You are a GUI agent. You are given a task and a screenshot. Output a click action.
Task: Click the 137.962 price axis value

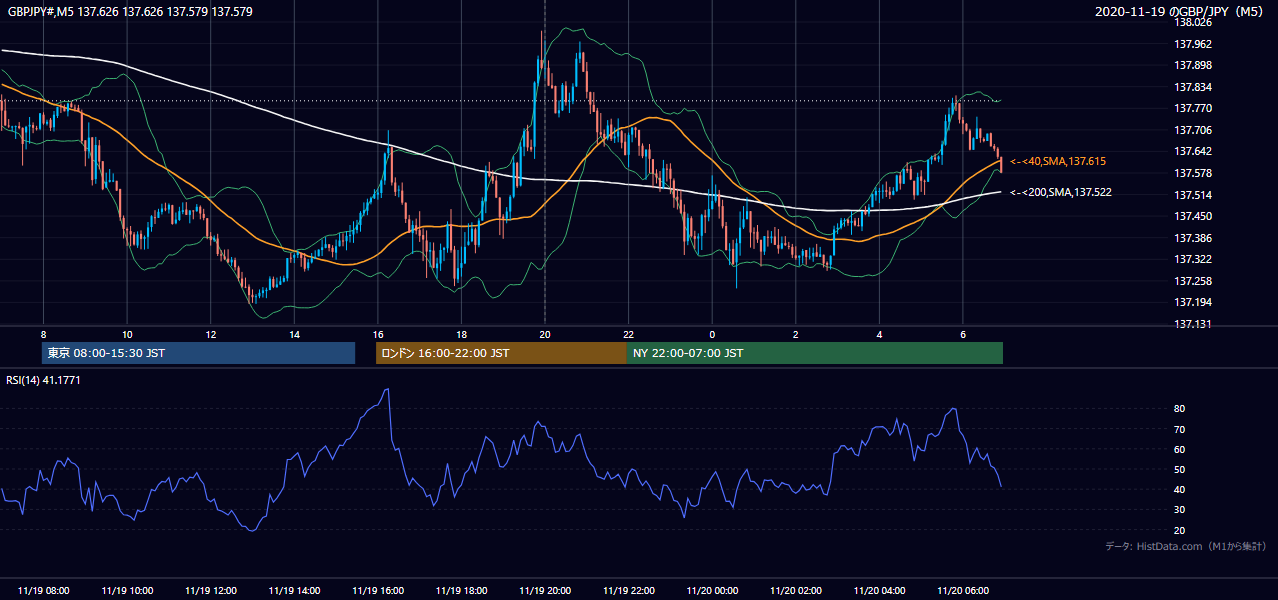pos(1192,44)
